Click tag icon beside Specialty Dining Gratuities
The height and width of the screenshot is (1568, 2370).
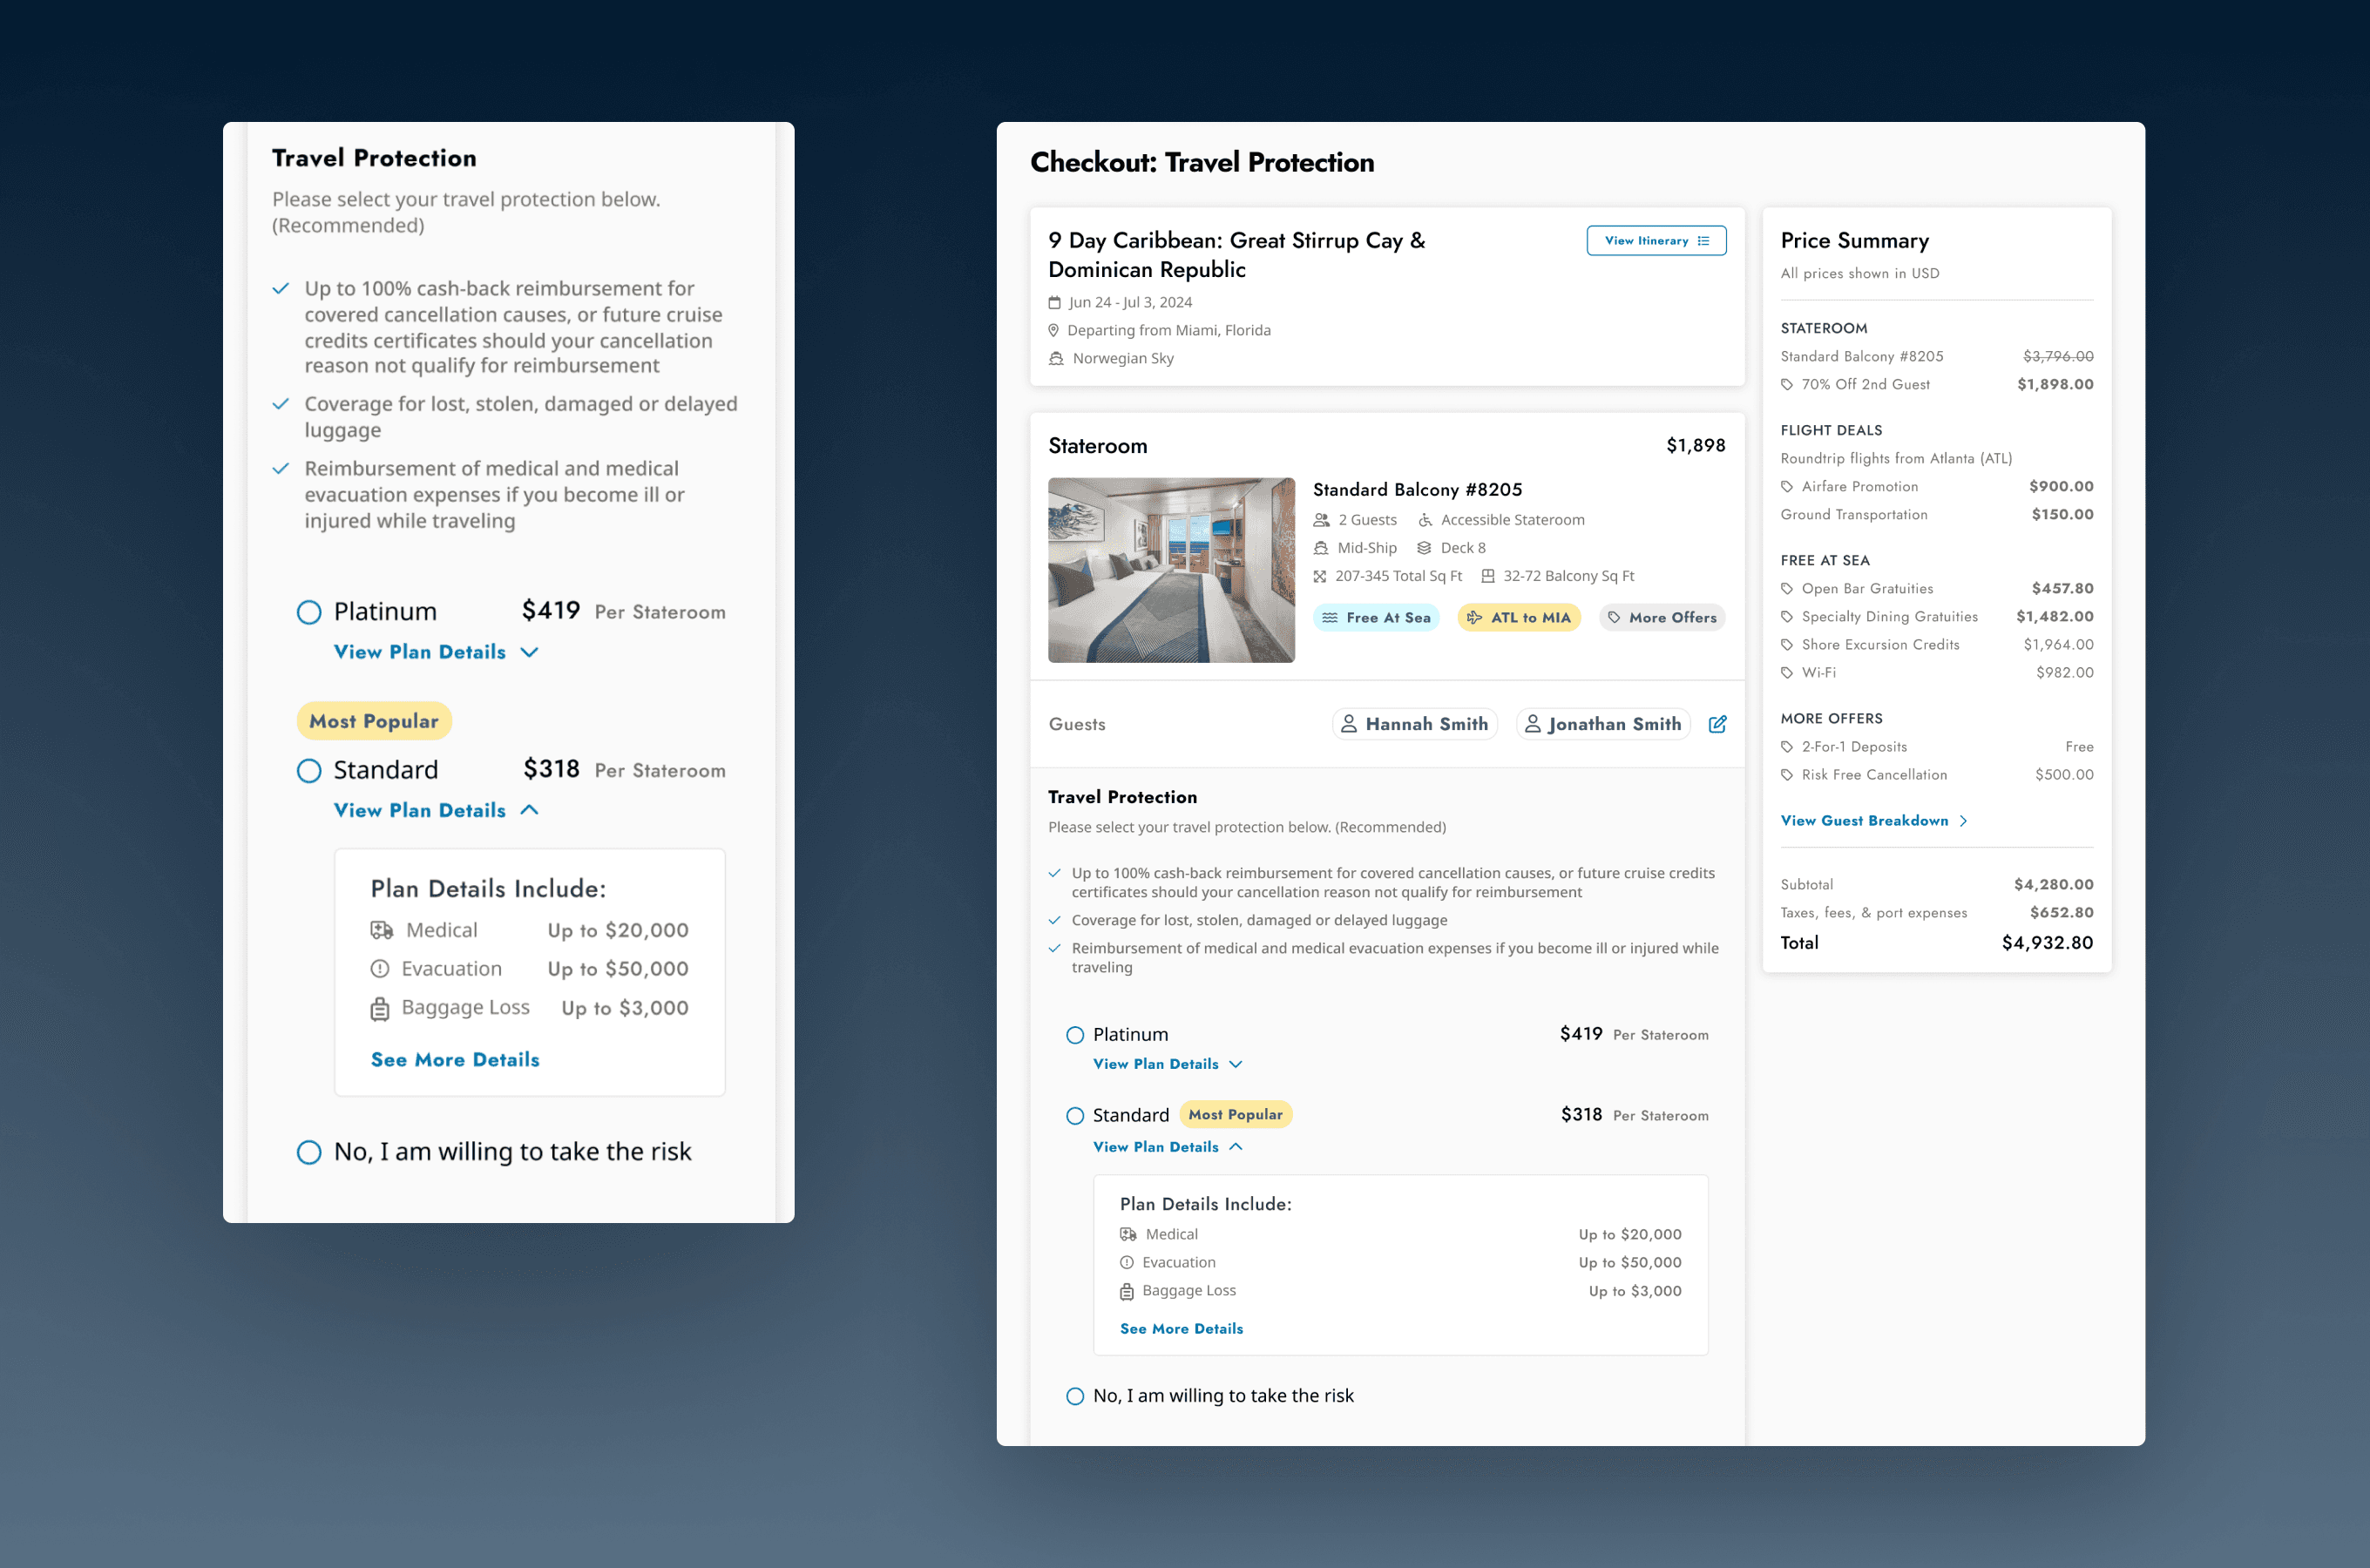coord(1787,617)
